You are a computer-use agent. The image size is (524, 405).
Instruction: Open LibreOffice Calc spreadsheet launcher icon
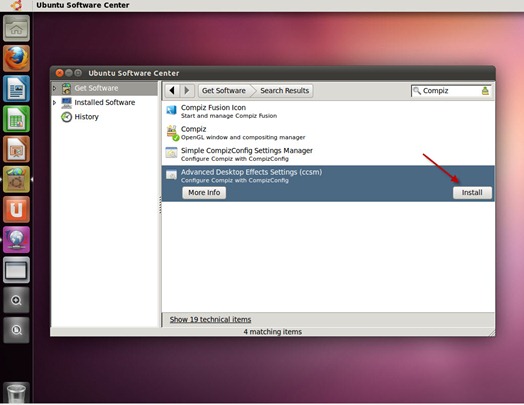16,119
